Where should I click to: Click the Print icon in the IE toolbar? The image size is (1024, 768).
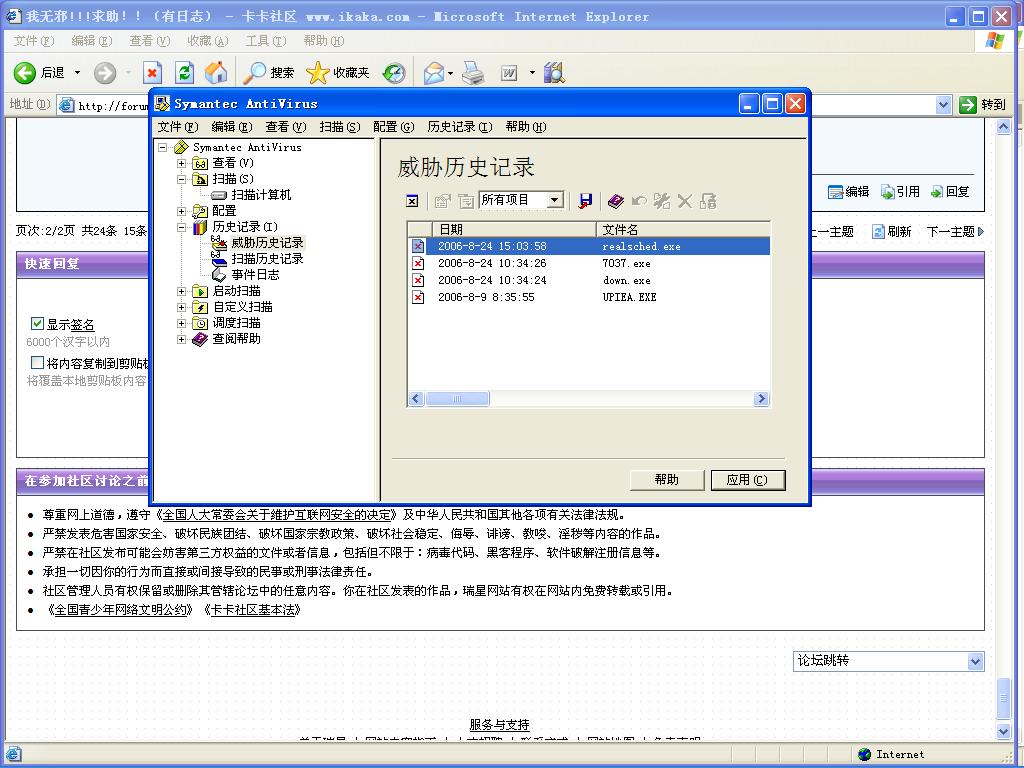[x=473, y=72]
